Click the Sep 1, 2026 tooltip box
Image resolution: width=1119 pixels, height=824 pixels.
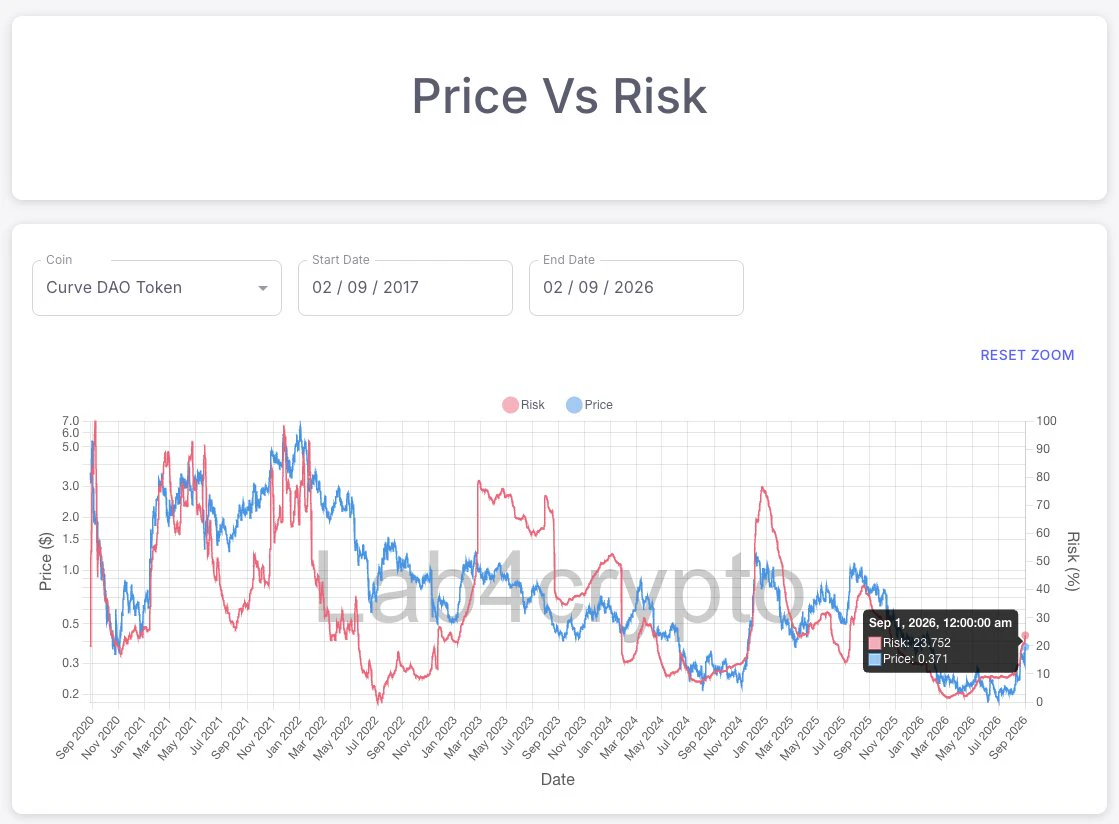tap(940, 641)
